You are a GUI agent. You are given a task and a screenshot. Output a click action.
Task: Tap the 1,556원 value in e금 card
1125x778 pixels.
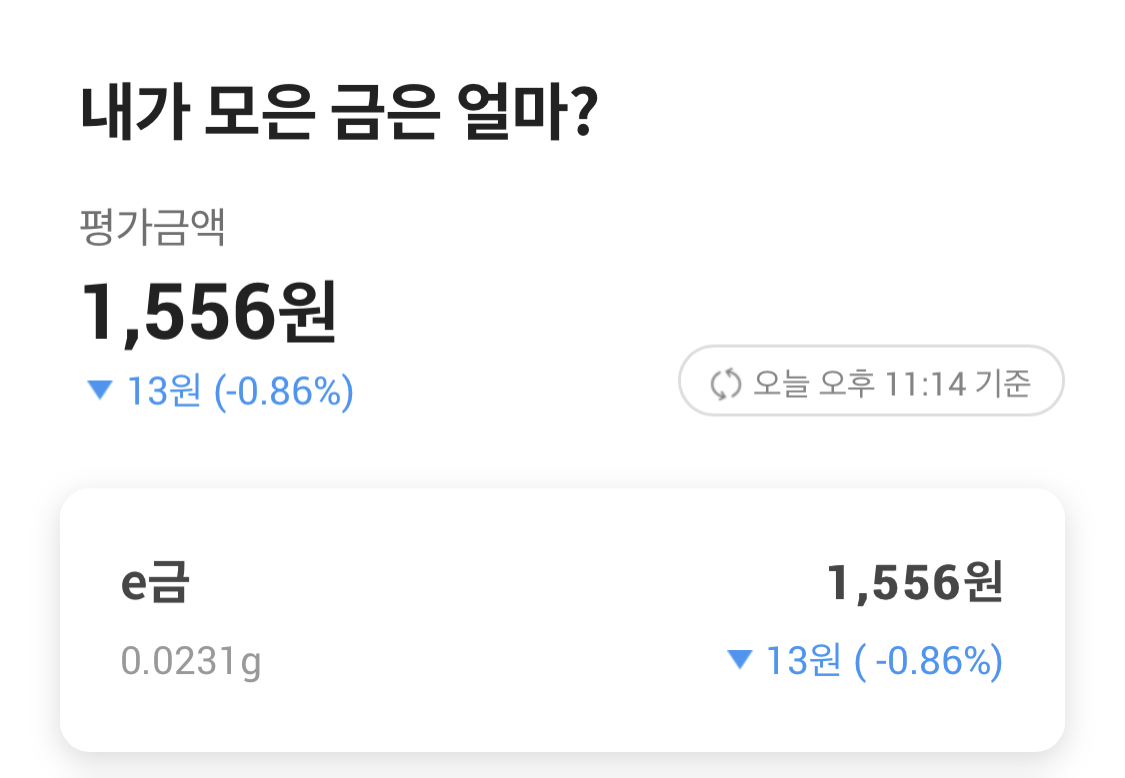(915, 582)
